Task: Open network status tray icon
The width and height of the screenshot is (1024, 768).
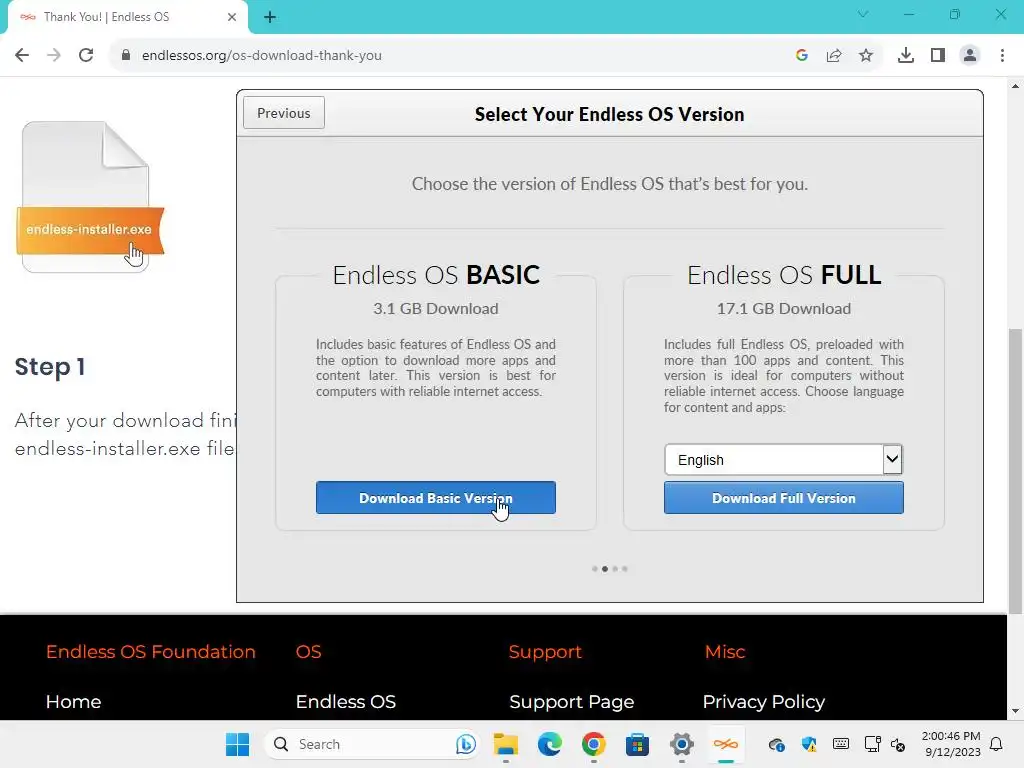Action: (872, 744)
